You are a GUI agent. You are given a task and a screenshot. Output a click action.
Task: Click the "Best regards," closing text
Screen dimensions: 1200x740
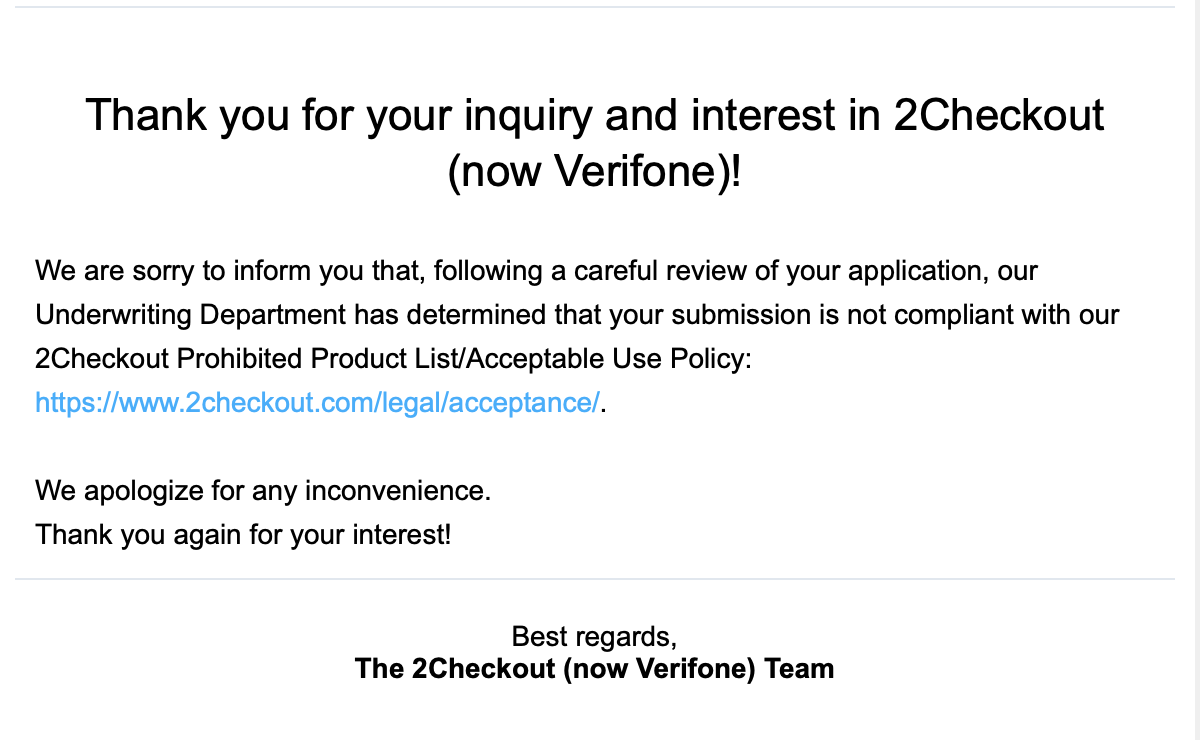point(595,636)
